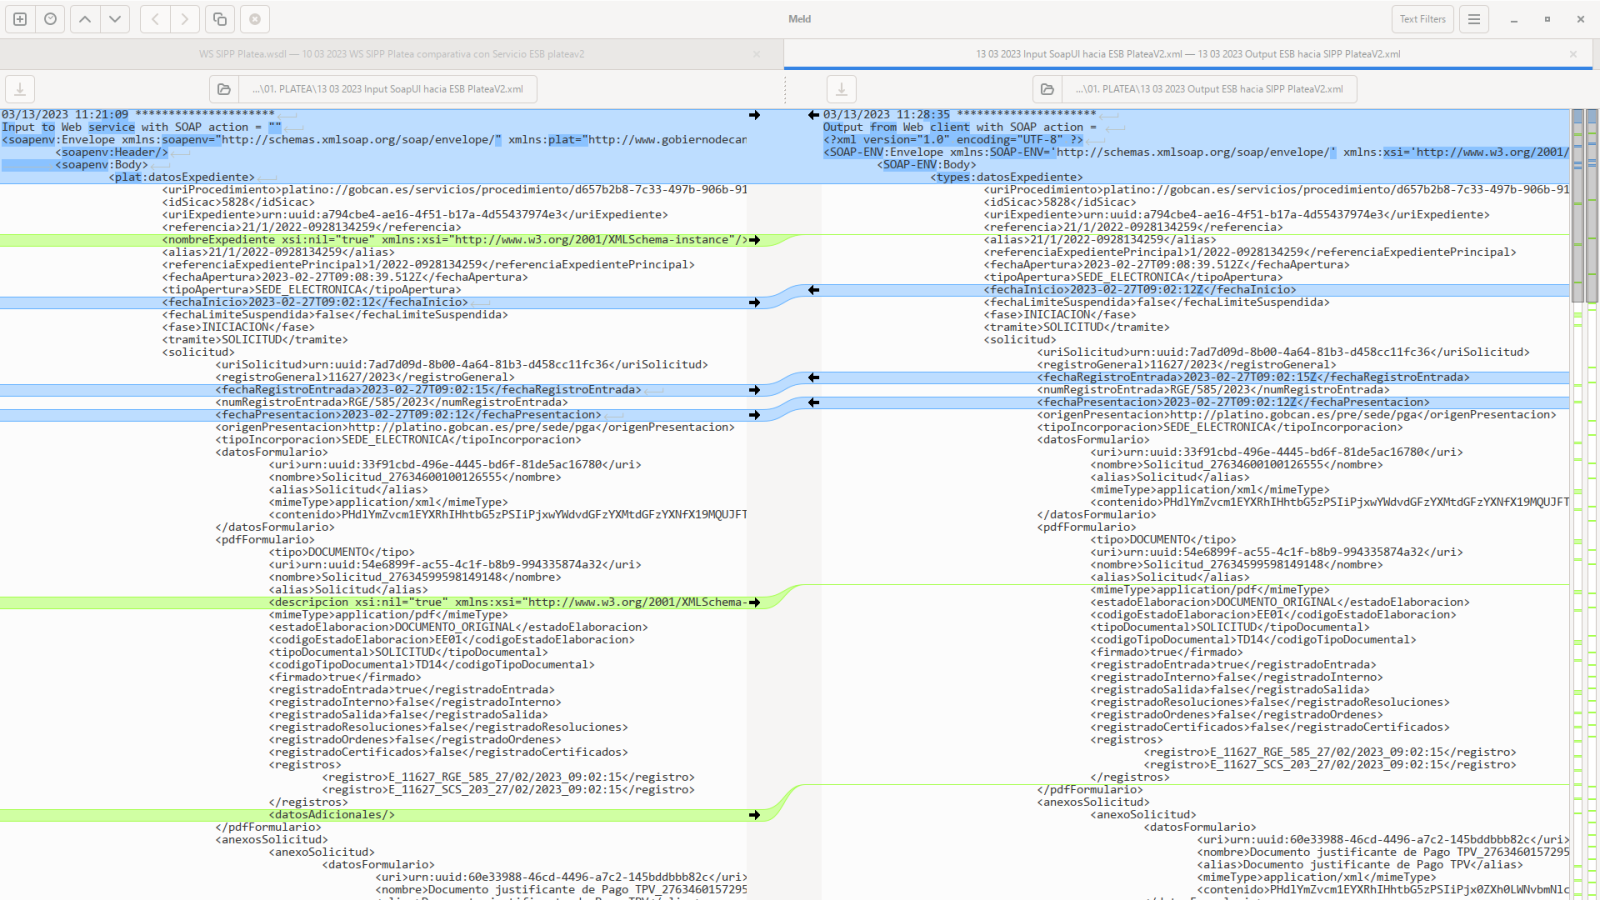Save the right pane Output file
This screenshot has width=1600, height=900.
(841, 89)
